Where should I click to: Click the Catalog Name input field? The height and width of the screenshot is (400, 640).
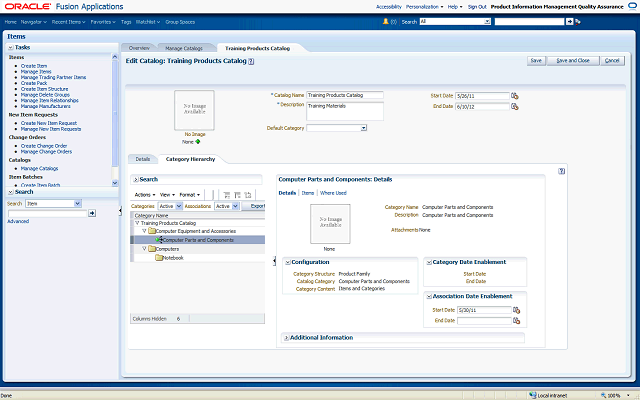click(344, 95)
